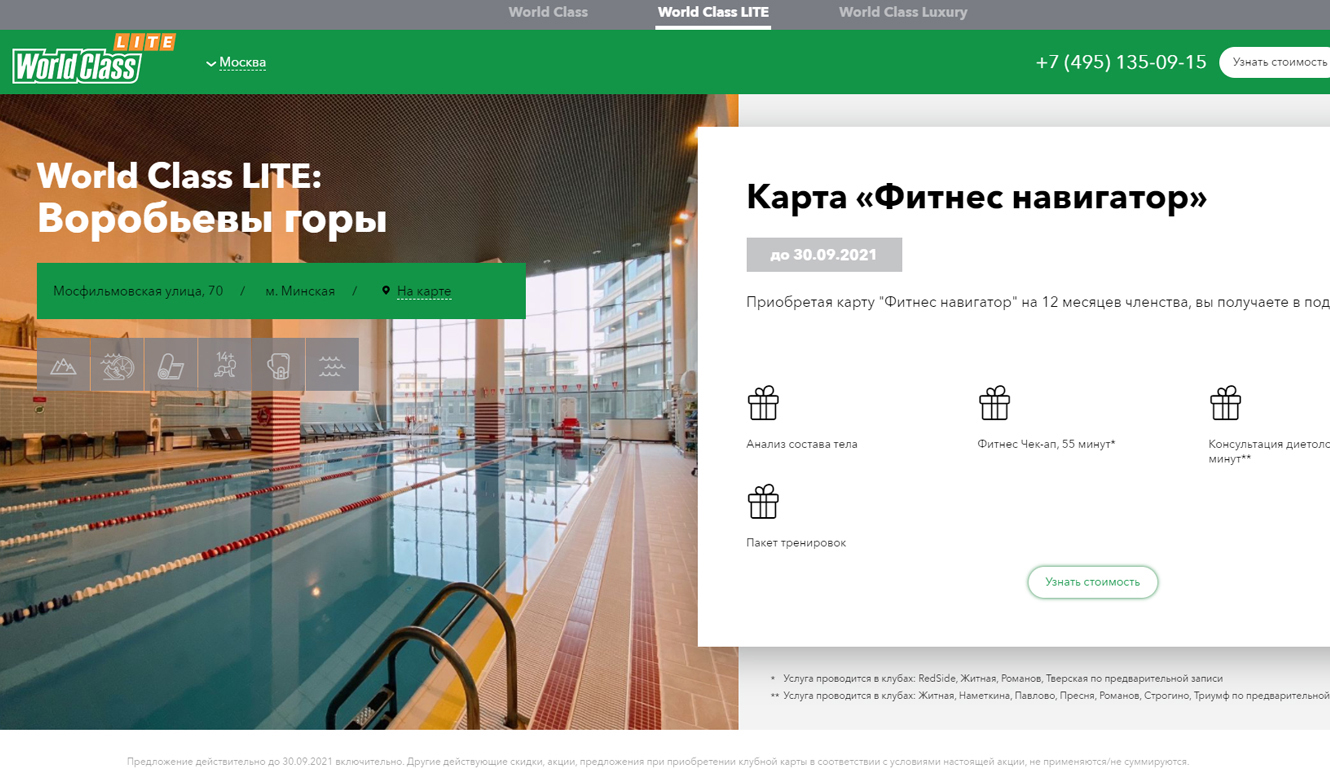Click the heading Карта «Фитнес навигатор»

[977, 197]
